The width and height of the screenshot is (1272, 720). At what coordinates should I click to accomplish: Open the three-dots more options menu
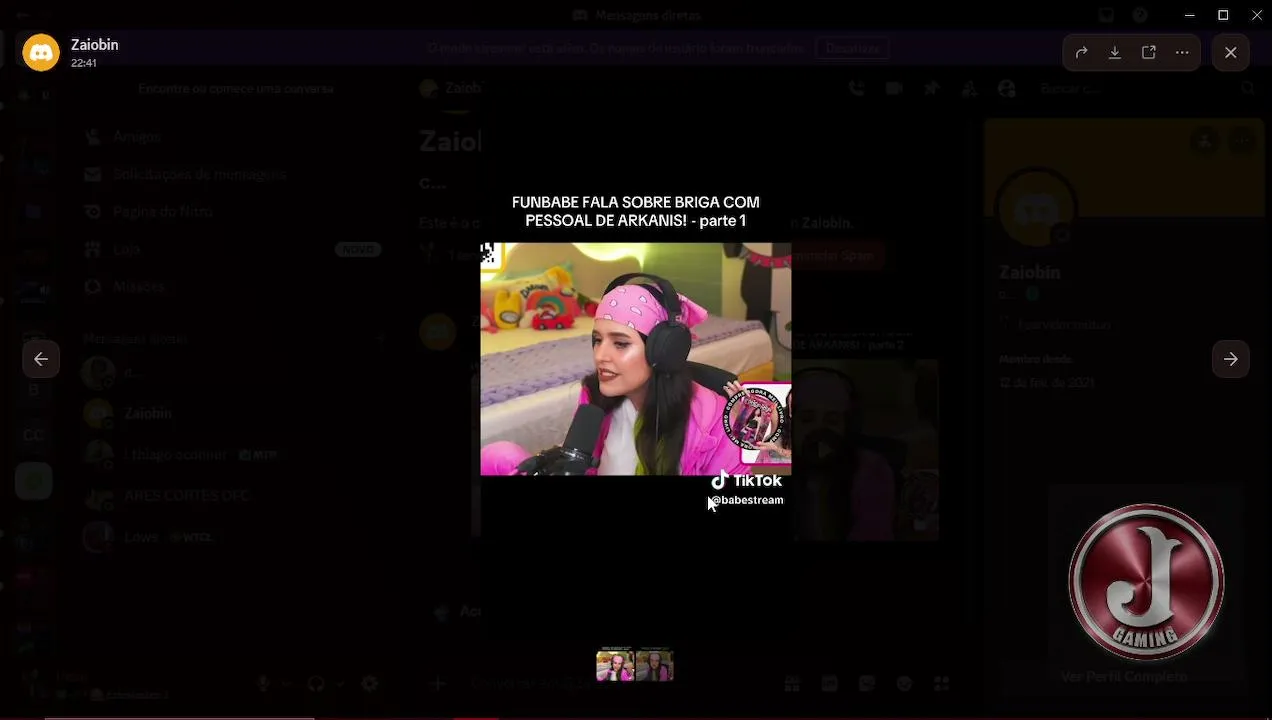[x=1182, y=53]
